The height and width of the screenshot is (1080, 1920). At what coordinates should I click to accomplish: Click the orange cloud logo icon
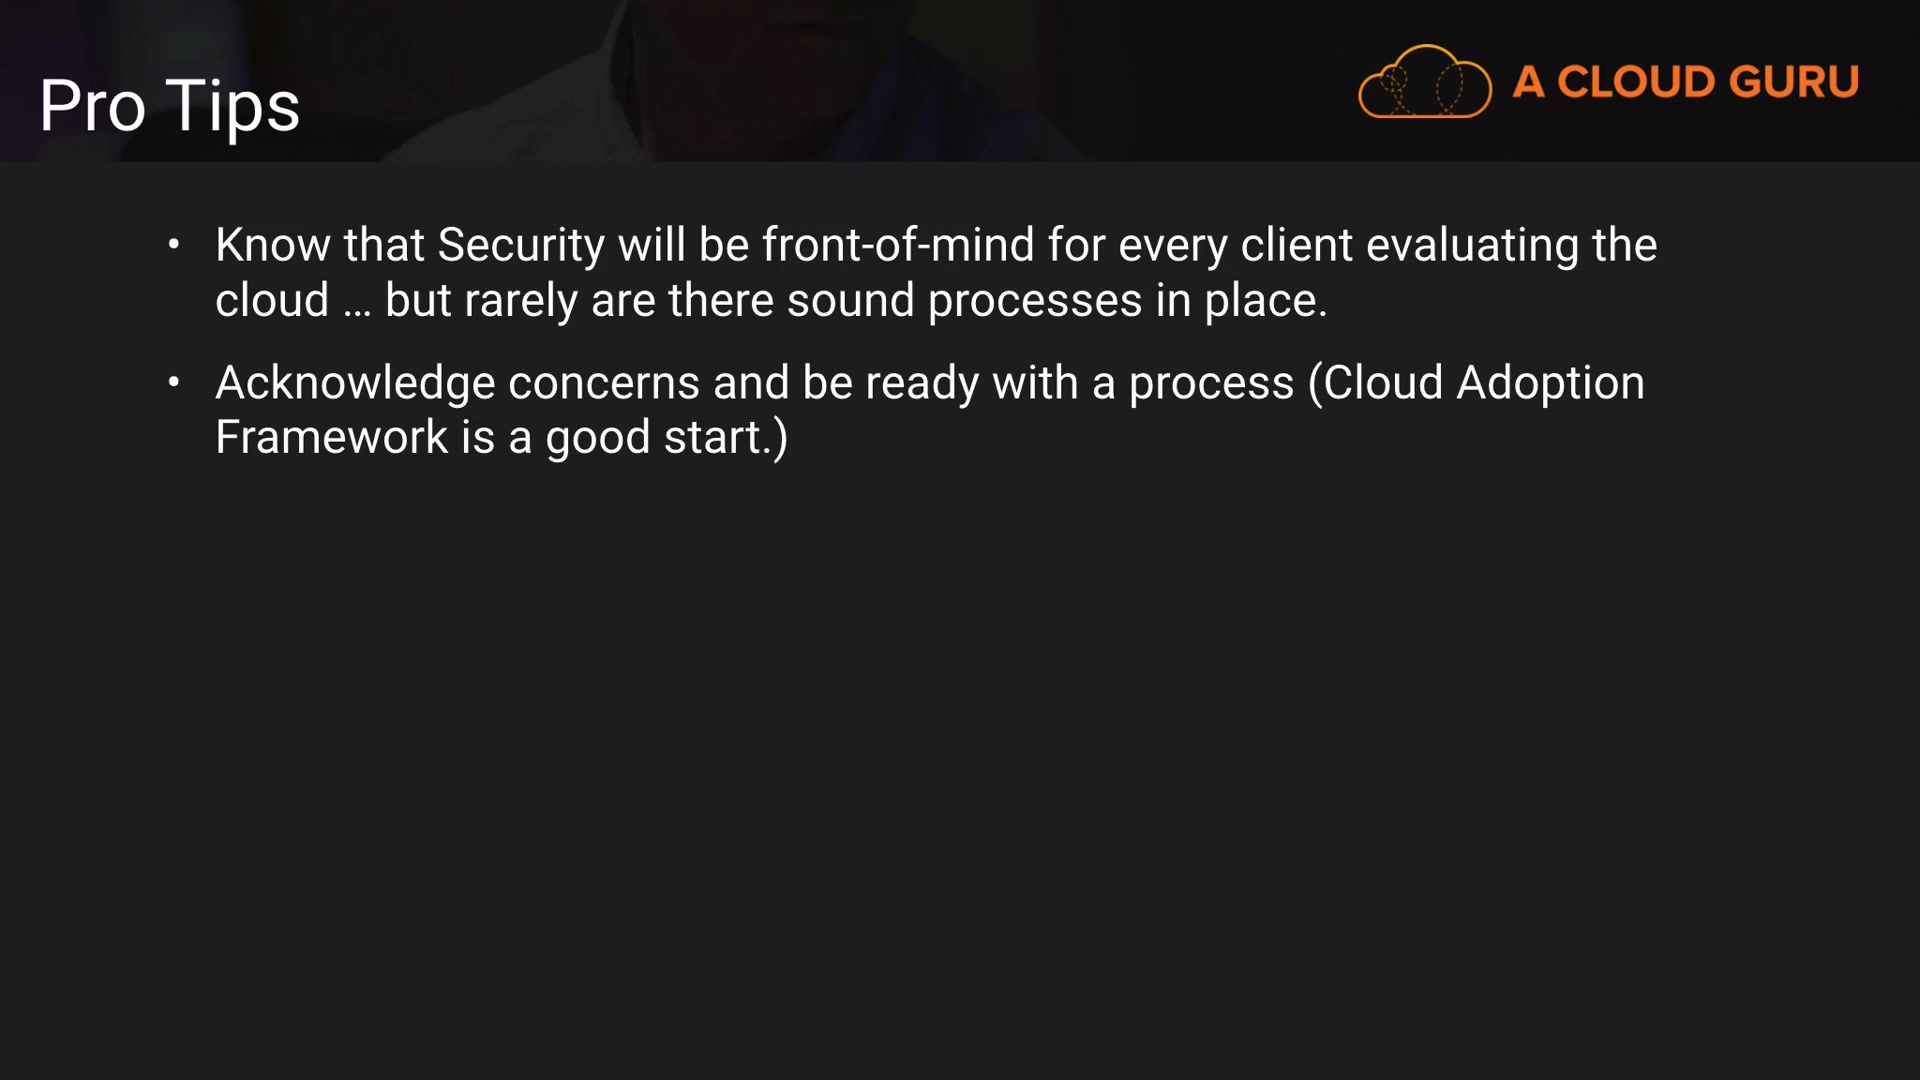1424,82
